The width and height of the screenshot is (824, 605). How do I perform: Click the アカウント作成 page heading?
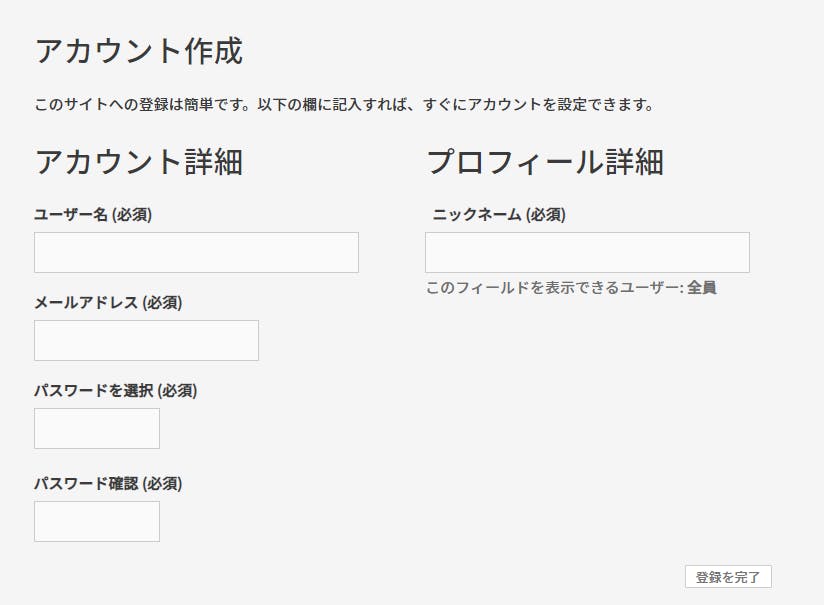point(139,51)
